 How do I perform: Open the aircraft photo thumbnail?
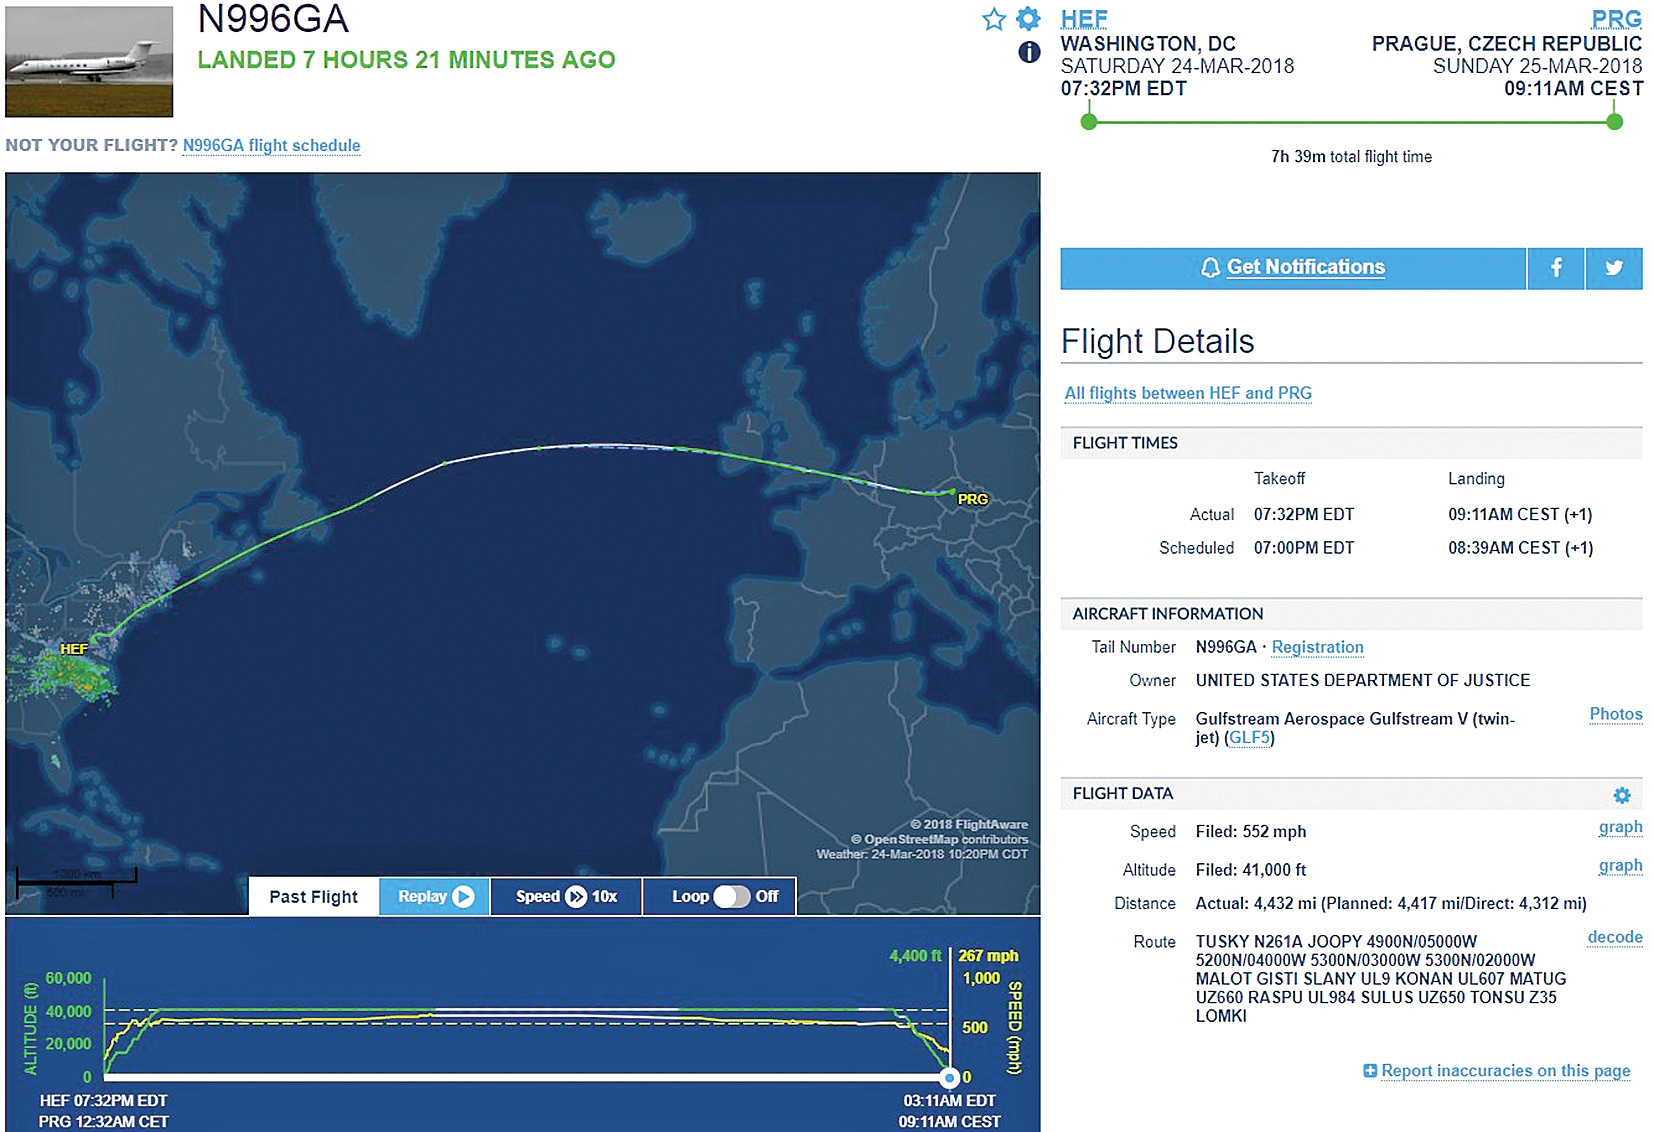click(89, 62)
